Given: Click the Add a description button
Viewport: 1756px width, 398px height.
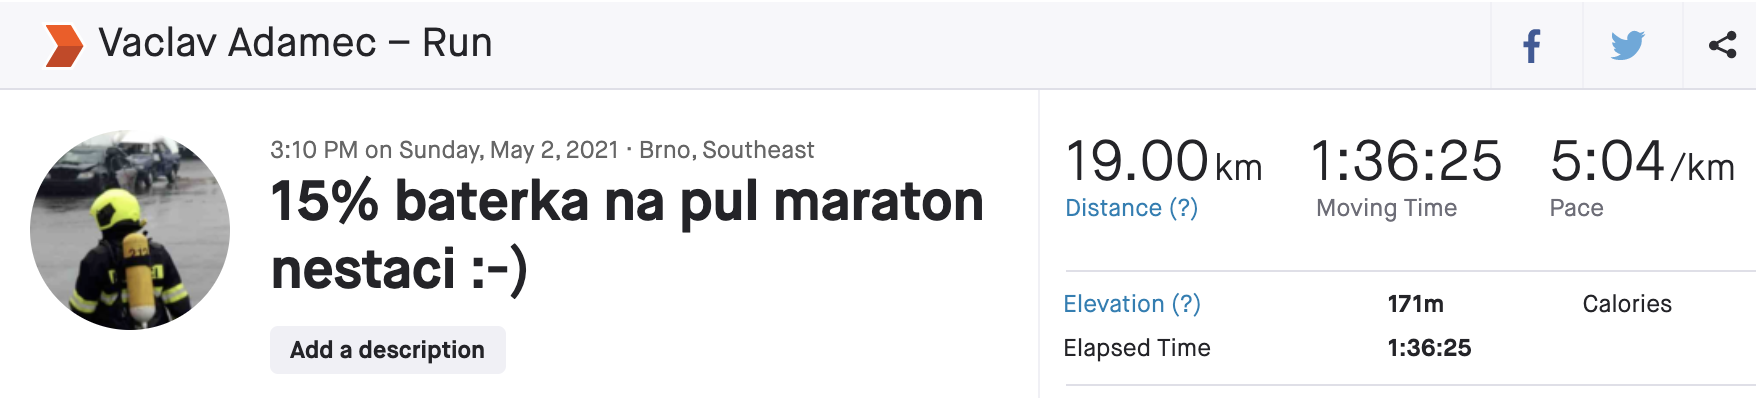Looking at the screenshot, I should pos(387,350).
